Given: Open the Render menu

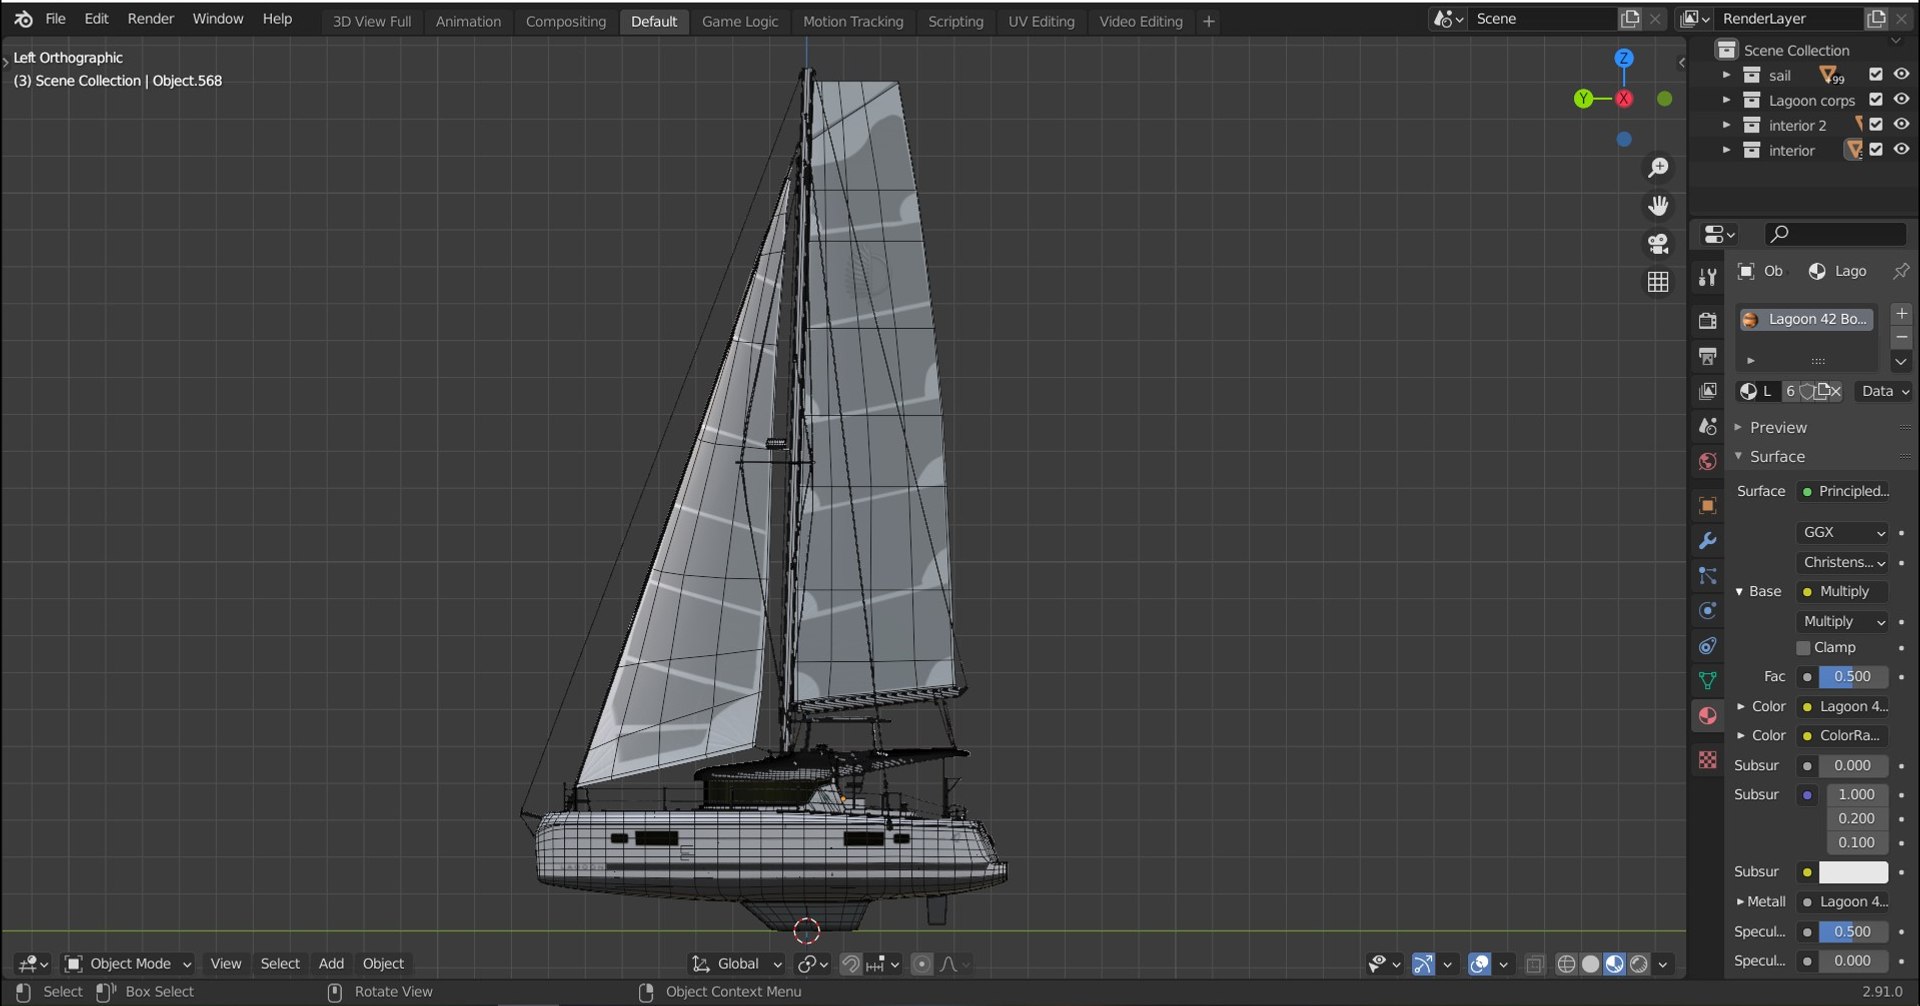Looking at the screenshot, I should pos(151,19).
